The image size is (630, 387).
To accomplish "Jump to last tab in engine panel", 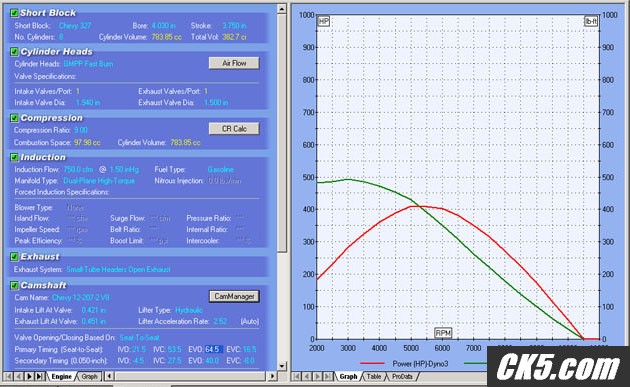I will click(39, 377).
